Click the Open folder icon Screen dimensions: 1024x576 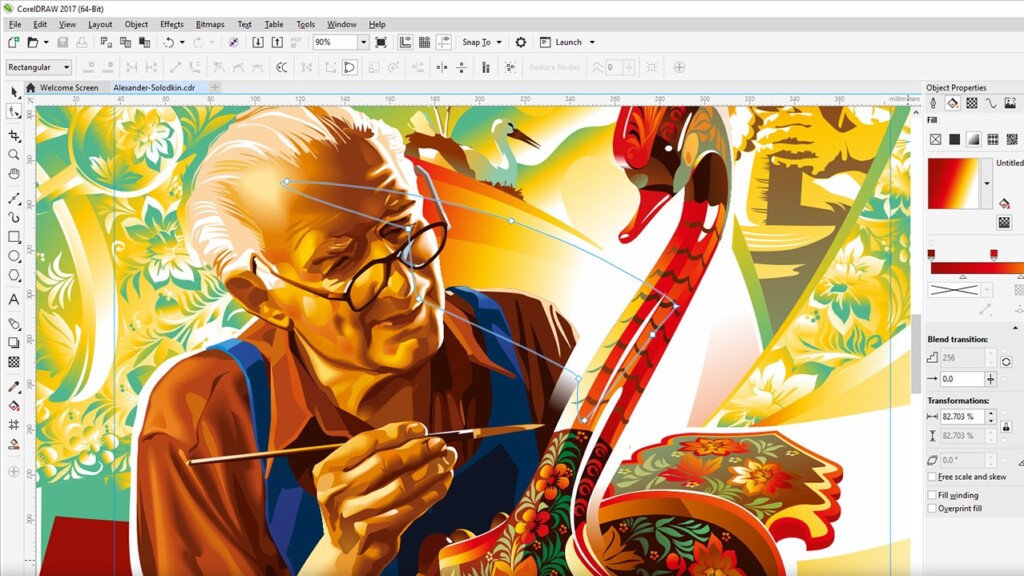coord(32,42)
